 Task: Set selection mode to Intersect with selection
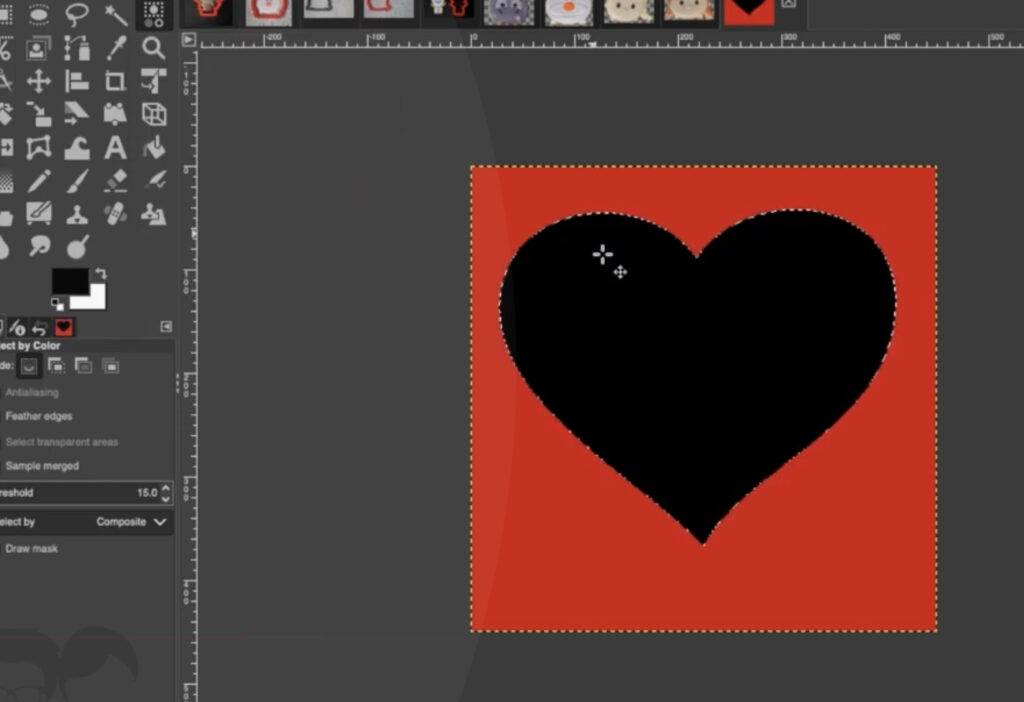(111, 366)
